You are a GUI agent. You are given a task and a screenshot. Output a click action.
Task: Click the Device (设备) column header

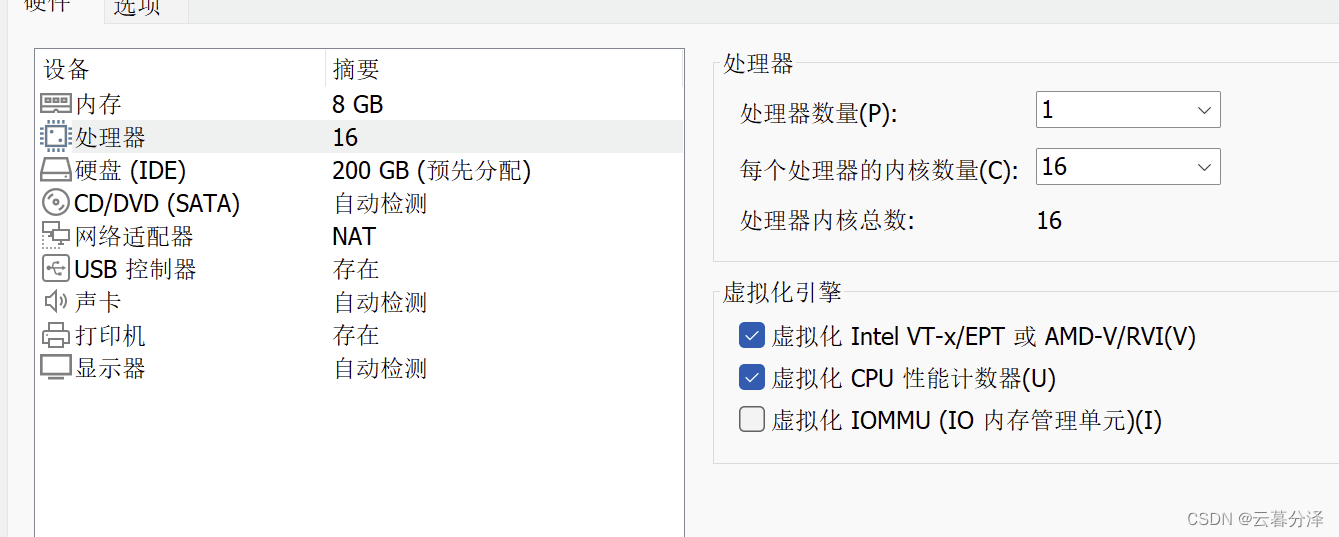[x=67, y=69]
